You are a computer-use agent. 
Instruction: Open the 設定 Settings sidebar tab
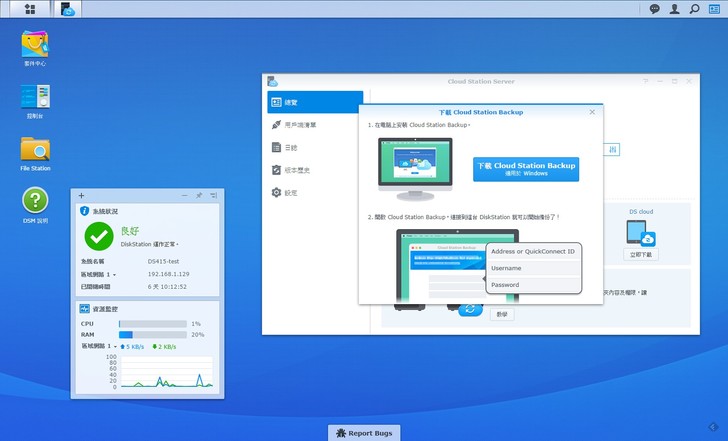coord(290,192)
